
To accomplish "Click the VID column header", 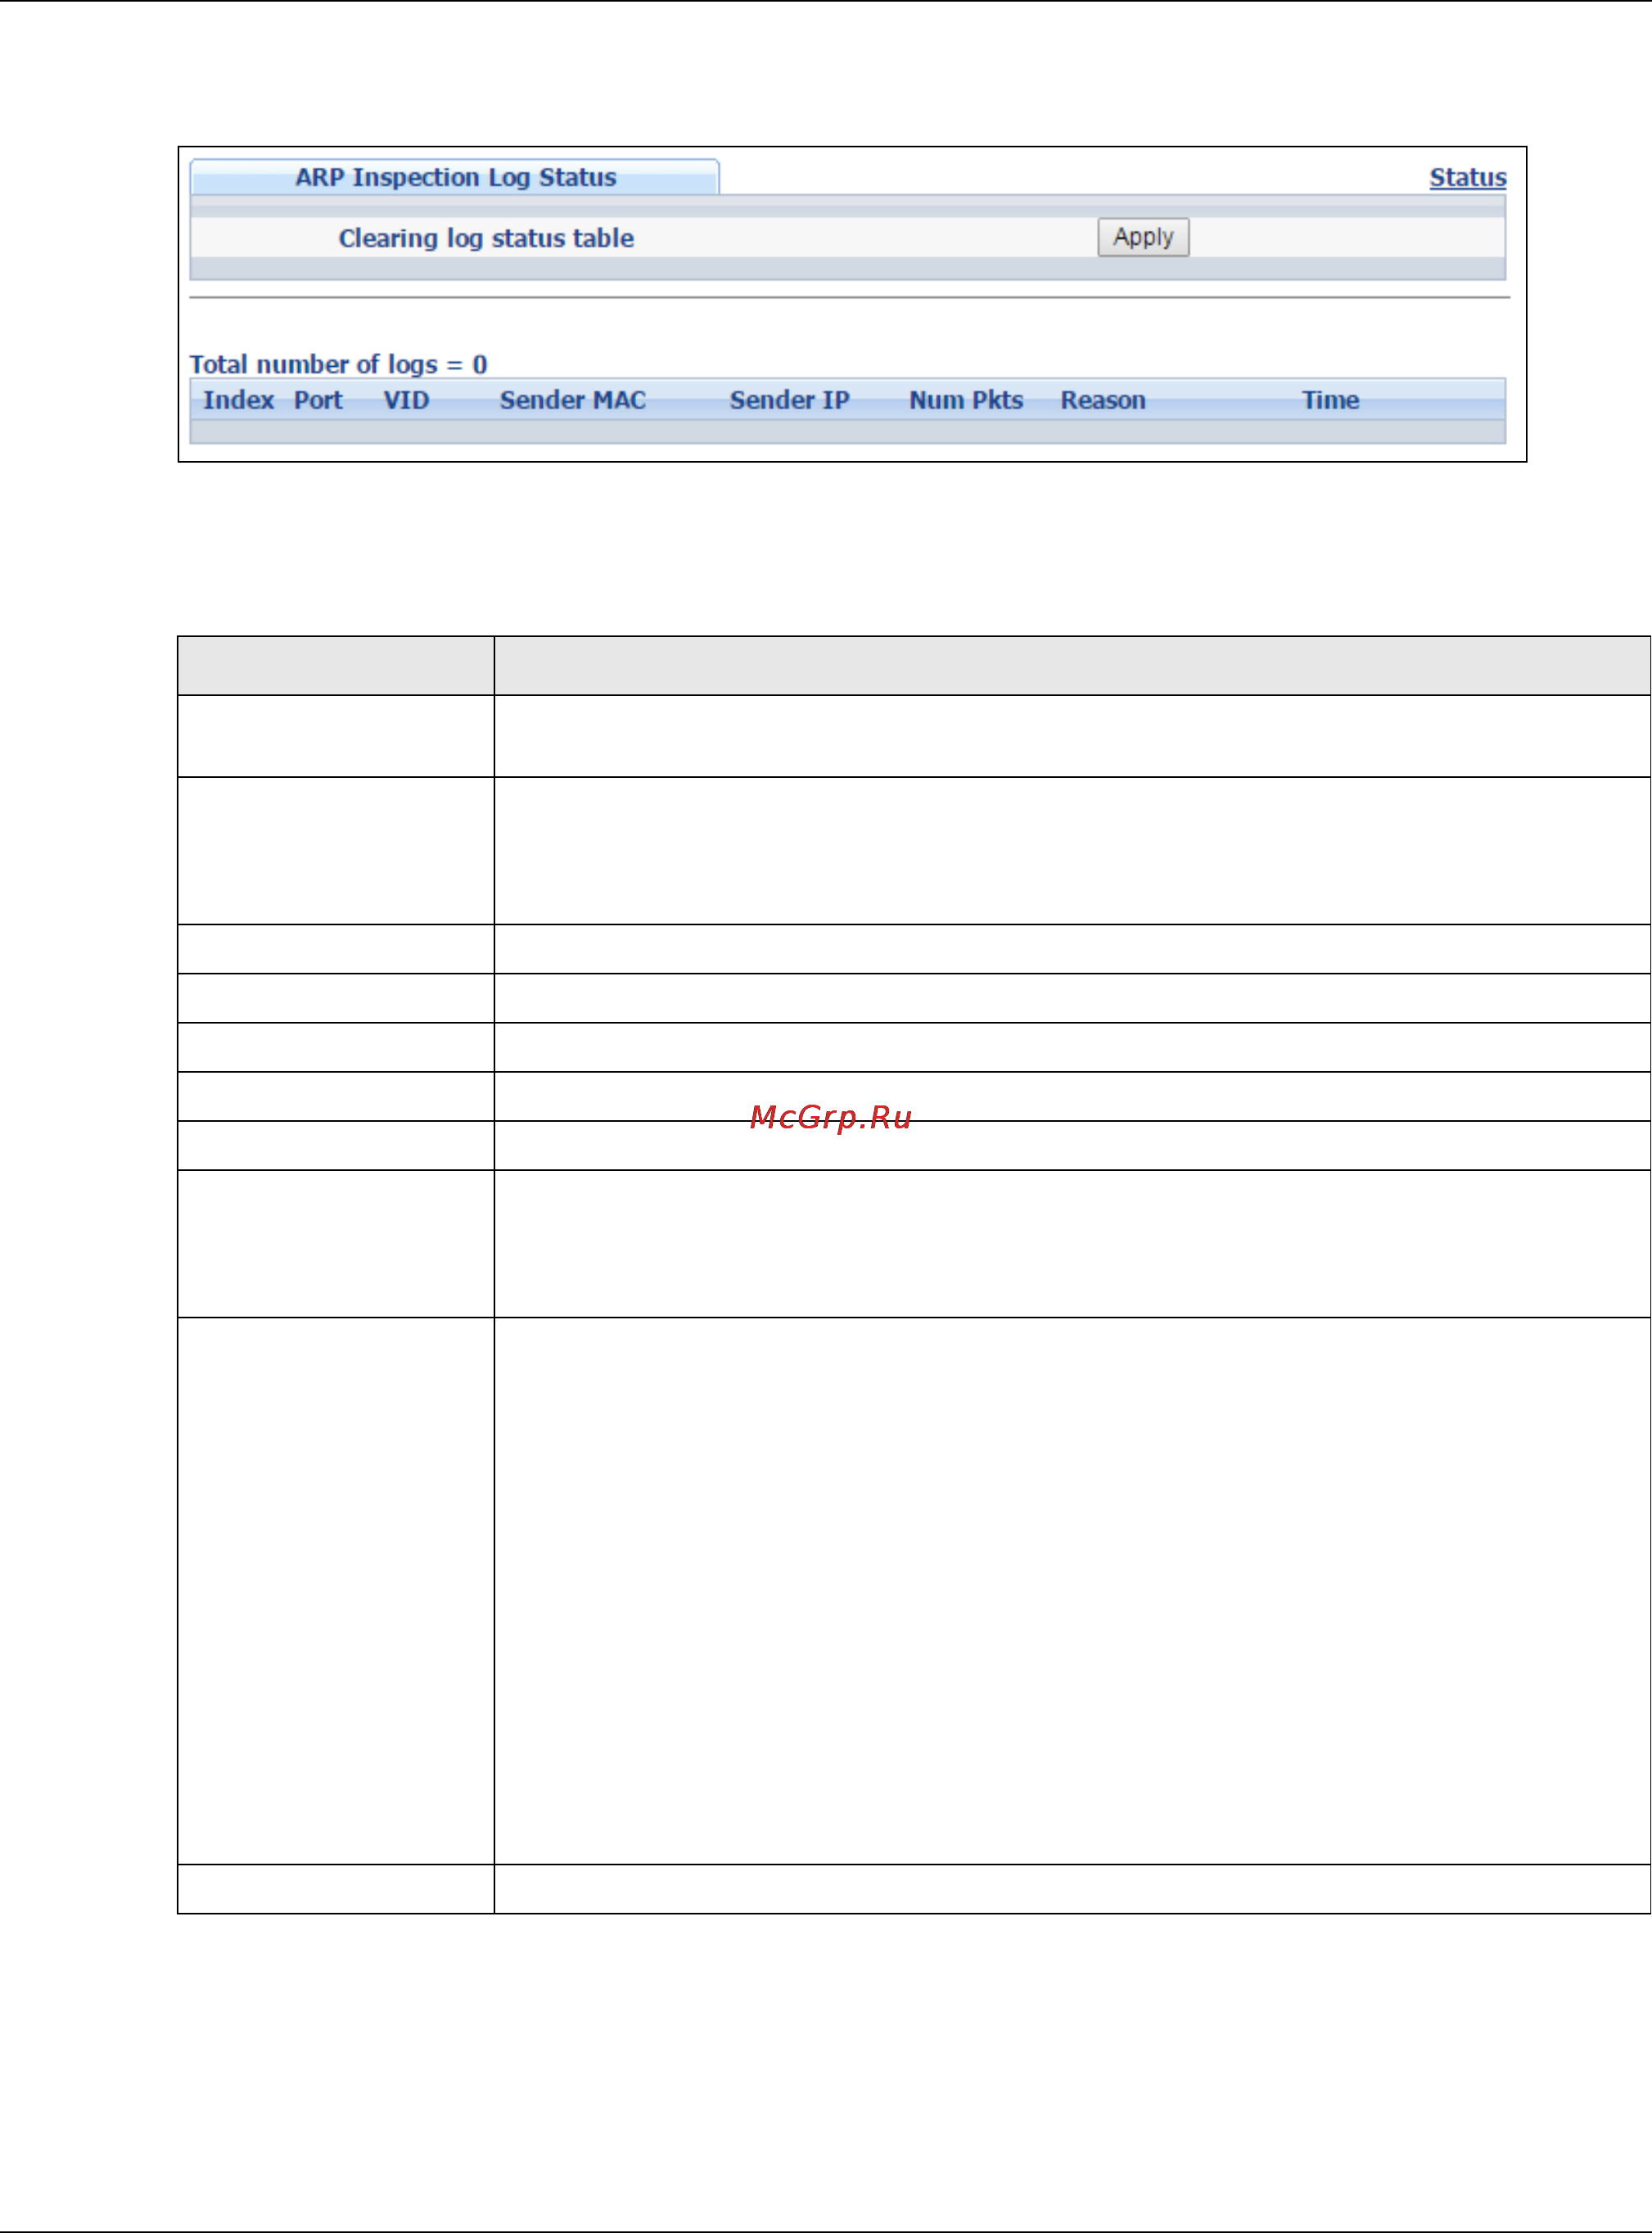I will pyautogui.click(x=406, y=400).
